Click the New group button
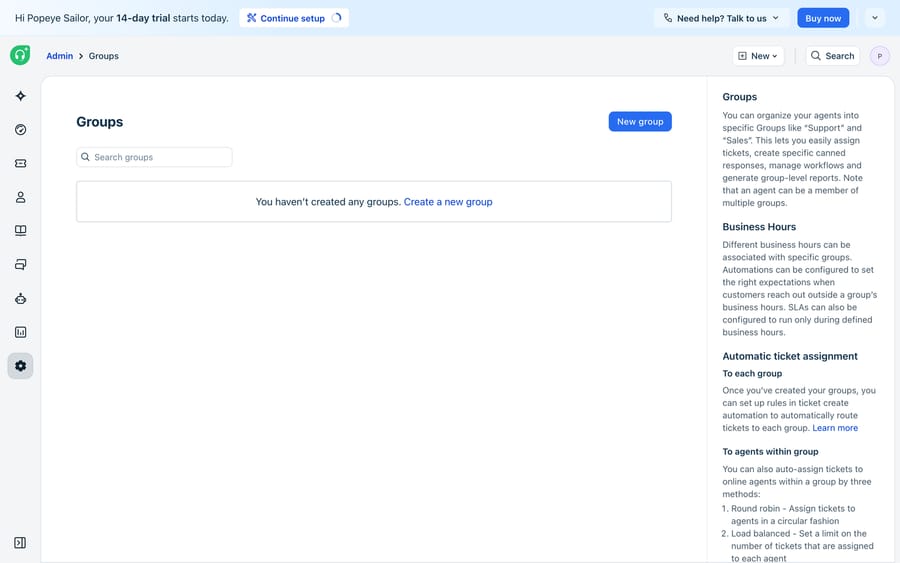 point(640,121)
